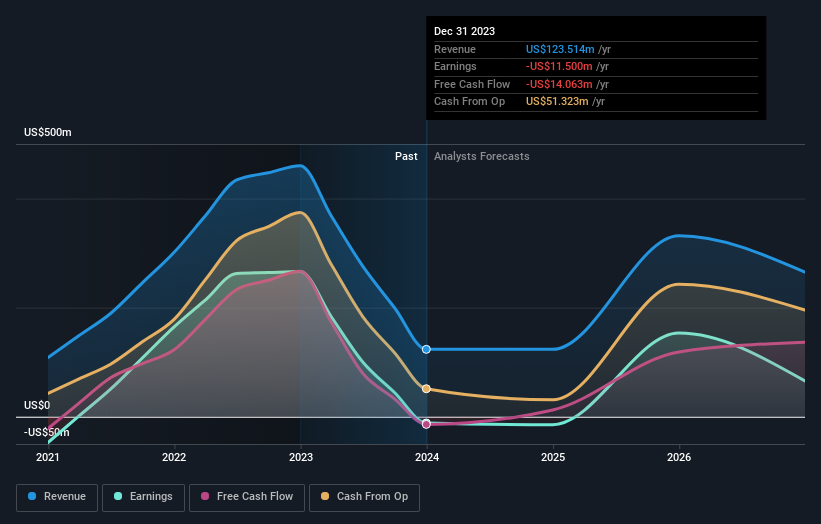Click the Cash From Op value US$51.323m
This screenshot has height=524, width=821.
click(x=557, y=102)
